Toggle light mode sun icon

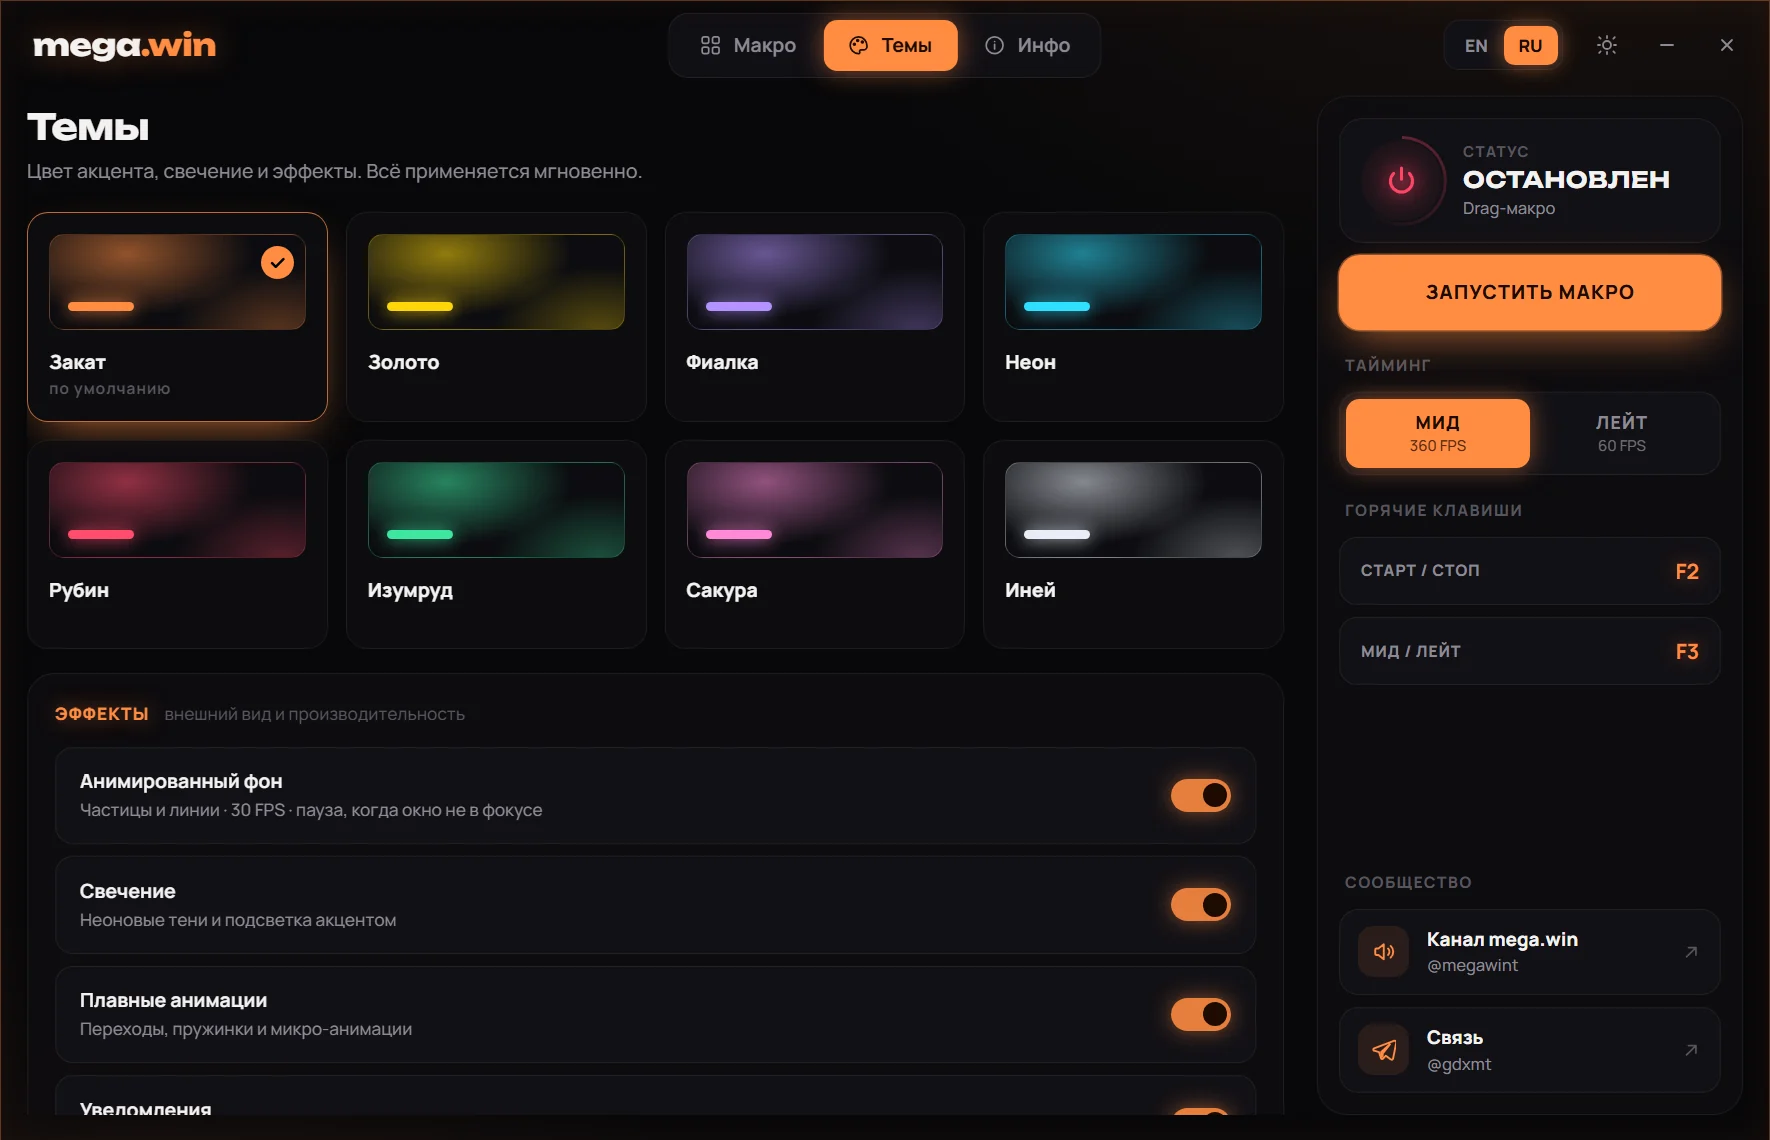[1607, 45]
